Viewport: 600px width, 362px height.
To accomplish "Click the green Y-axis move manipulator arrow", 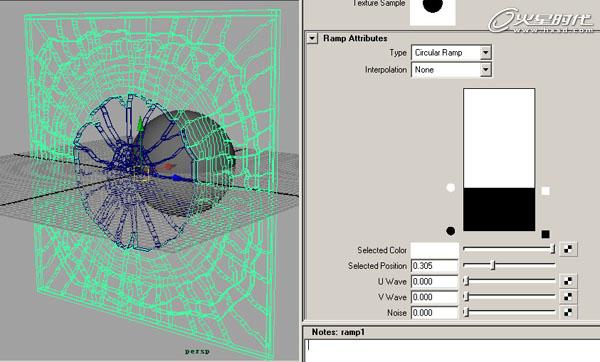I will tap(140, 124).
